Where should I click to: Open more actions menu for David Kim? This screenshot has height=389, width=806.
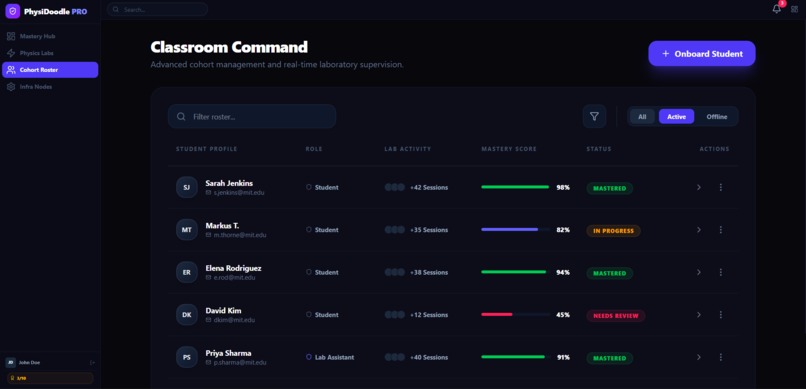[720, 314]
